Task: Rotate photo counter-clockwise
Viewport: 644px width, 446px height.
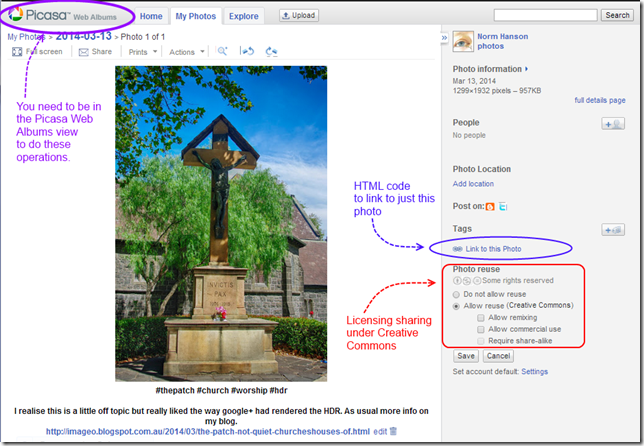Action: (x=247, y=51)
